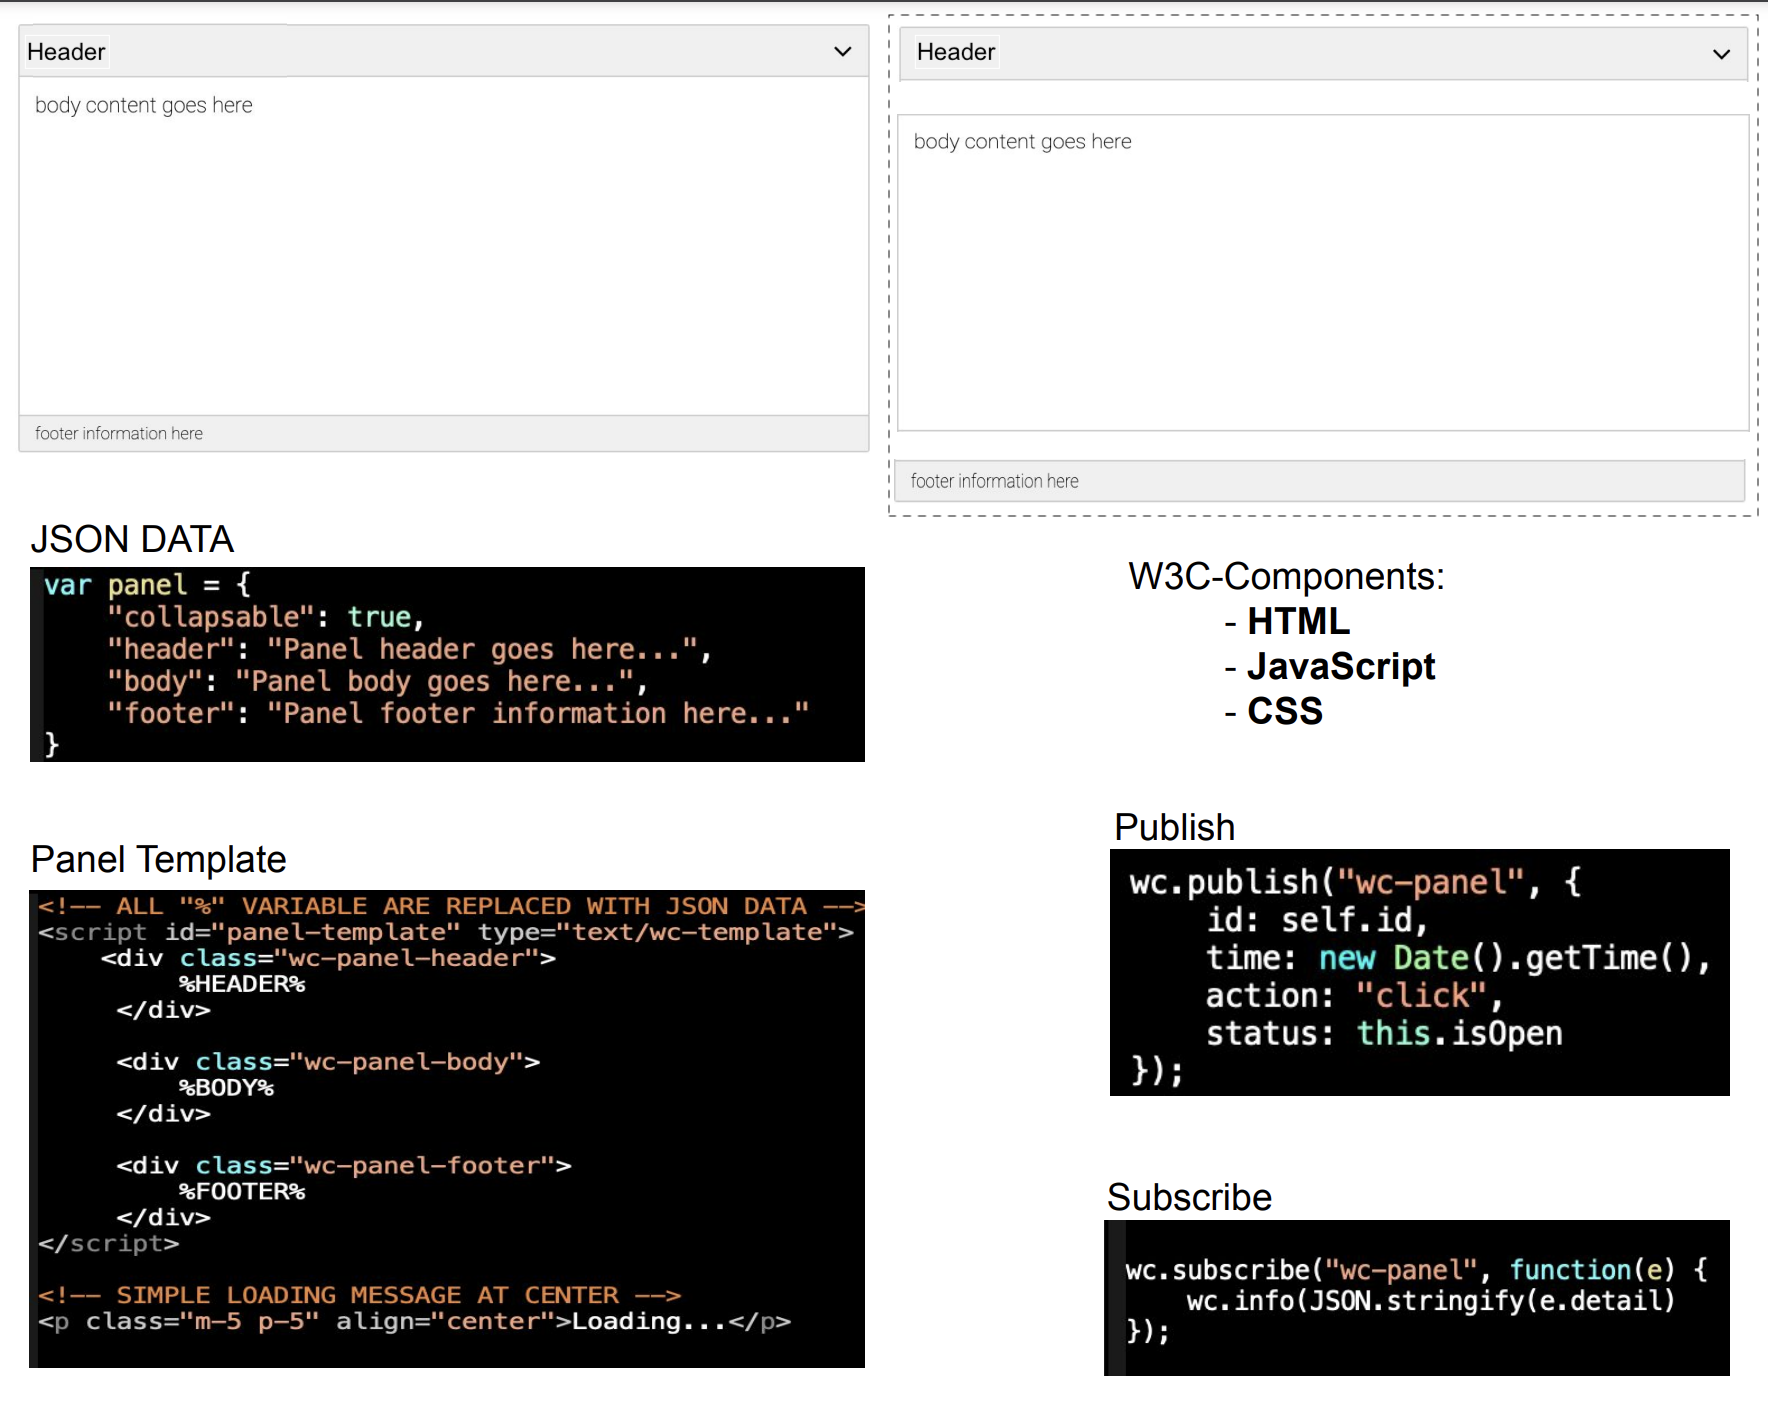Click 'body content goes here' in the right panel
Screen dimensions: 1768x1402
[1022, 141]
